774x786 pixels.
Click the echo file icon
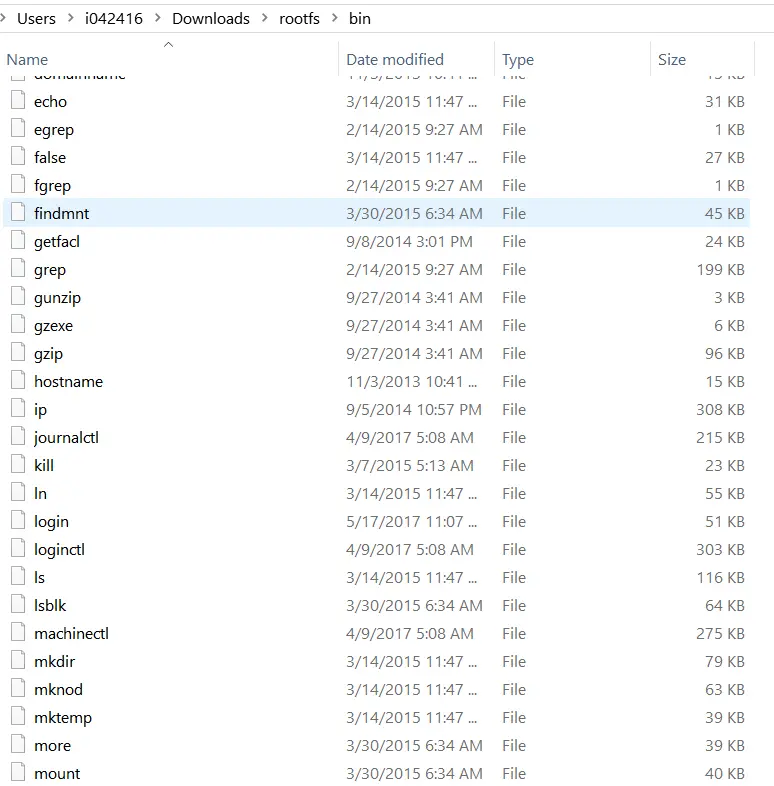[18, 100]
